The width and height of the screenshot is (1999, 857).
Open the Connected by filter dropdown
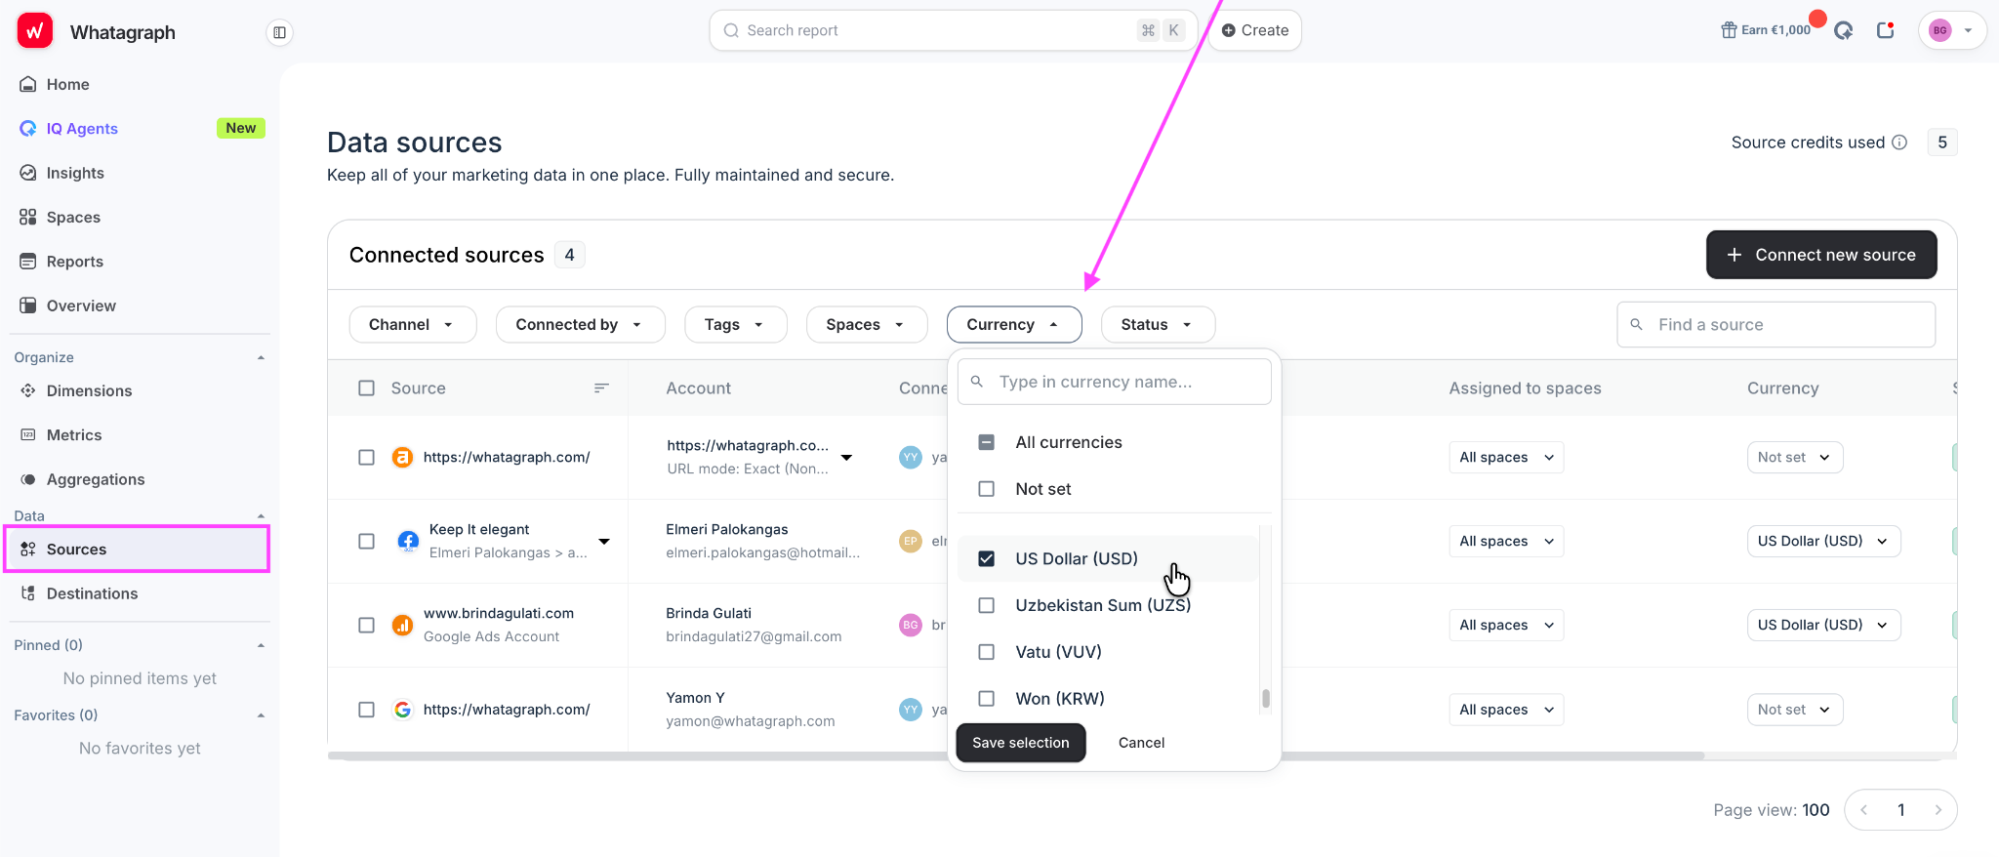[580, 324]
